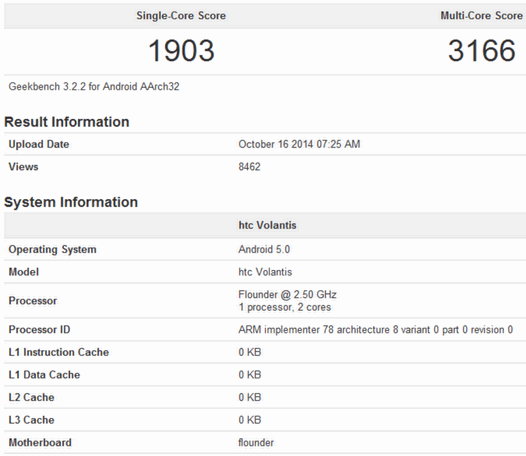
Task: Click the Views label
Action: (x=23, y=167)
